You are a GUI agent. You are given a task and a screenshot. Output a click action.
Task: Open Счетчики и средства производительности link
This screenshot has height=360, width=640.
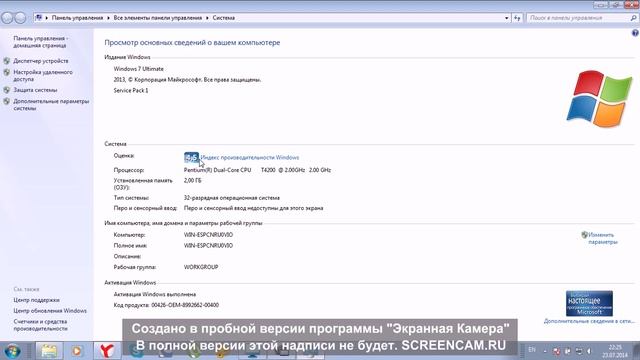[40, 325]
